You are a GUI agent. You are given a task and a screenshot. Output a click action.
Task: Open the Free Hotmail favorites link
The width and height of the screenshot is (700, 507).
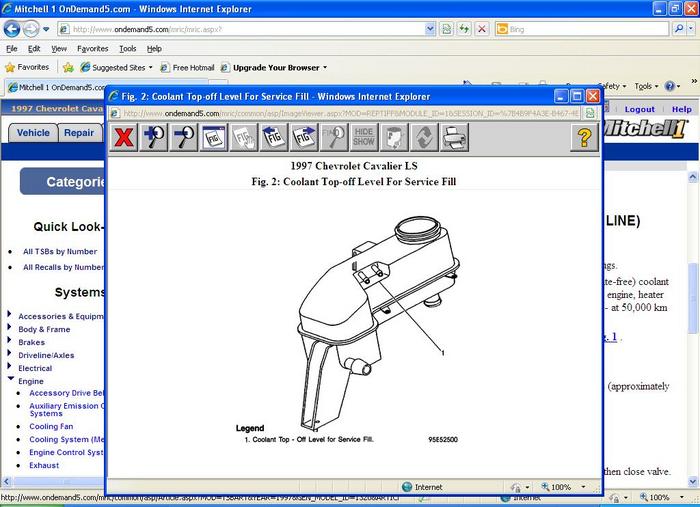pyautogui.click(x=188, y=67)
